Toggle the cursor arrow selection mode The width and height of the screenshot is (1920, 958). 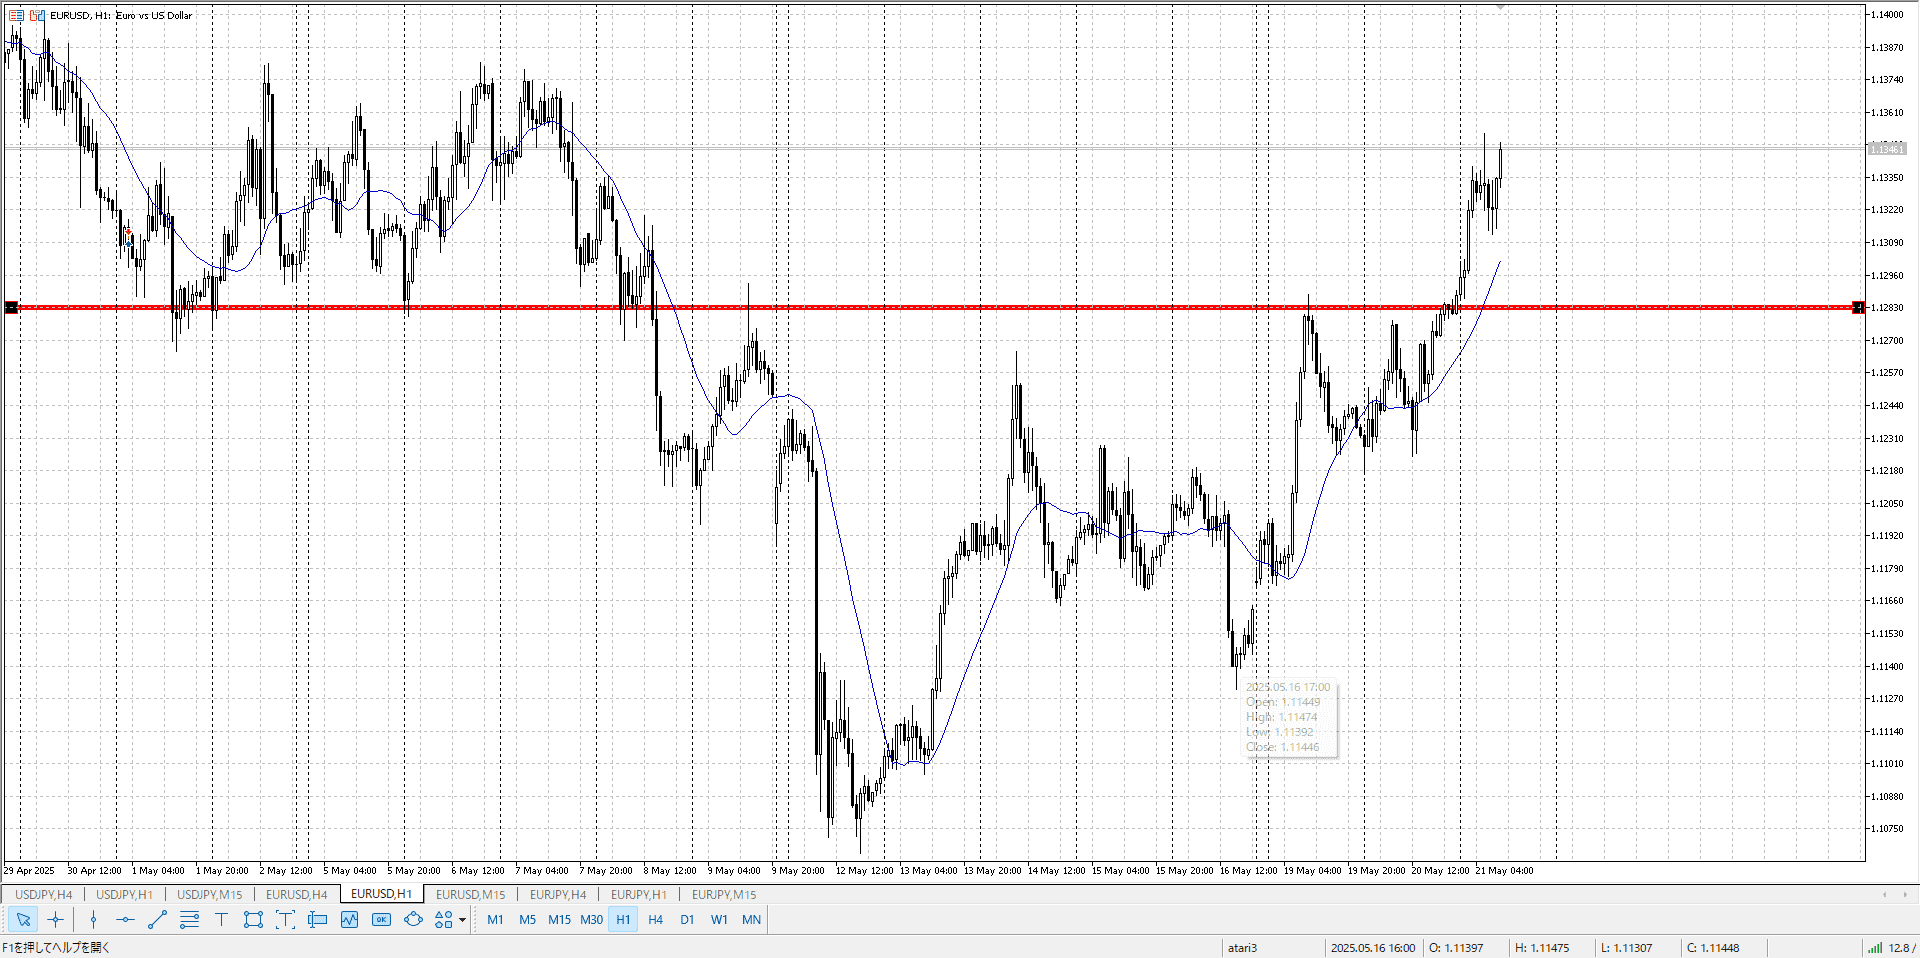click(23, 920)
